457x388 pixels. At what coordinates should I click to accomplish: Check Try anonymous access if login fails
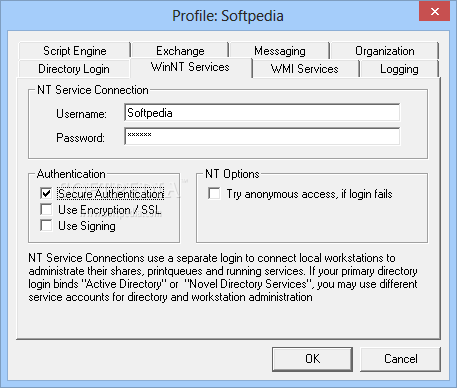click(x=214, y=193)
